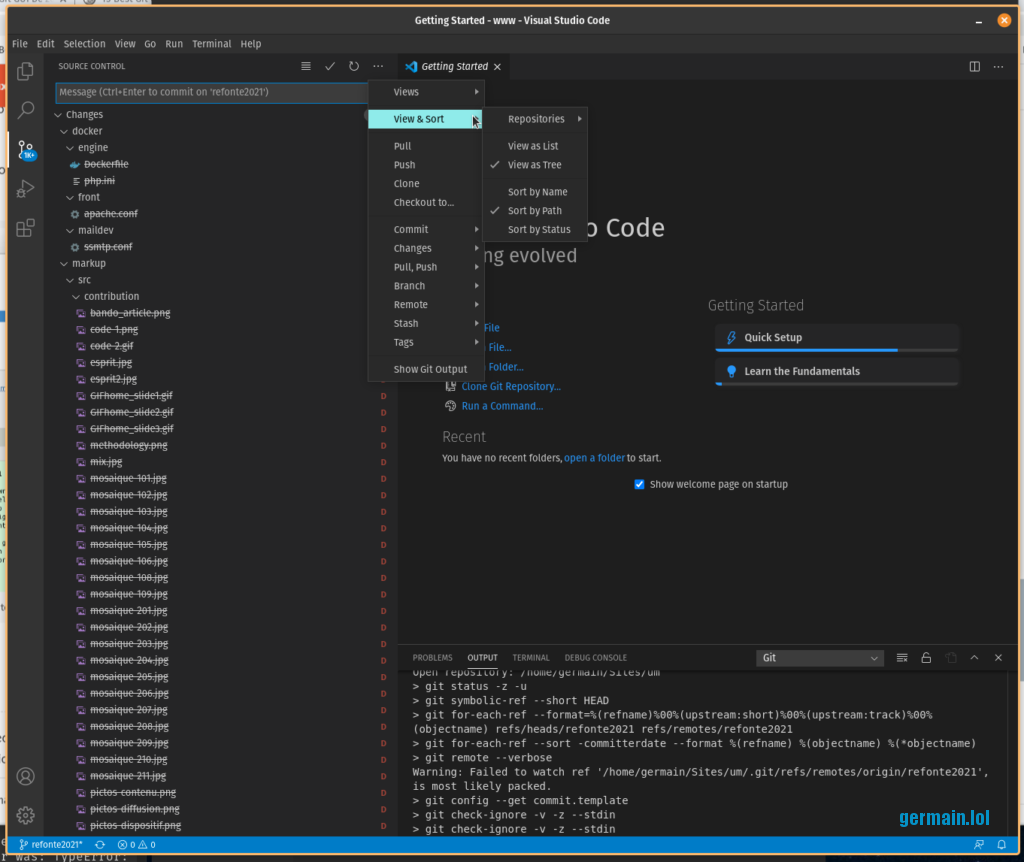
Task: Collapse the 'docker' folder in Changes
Action: tap(86, 131)
